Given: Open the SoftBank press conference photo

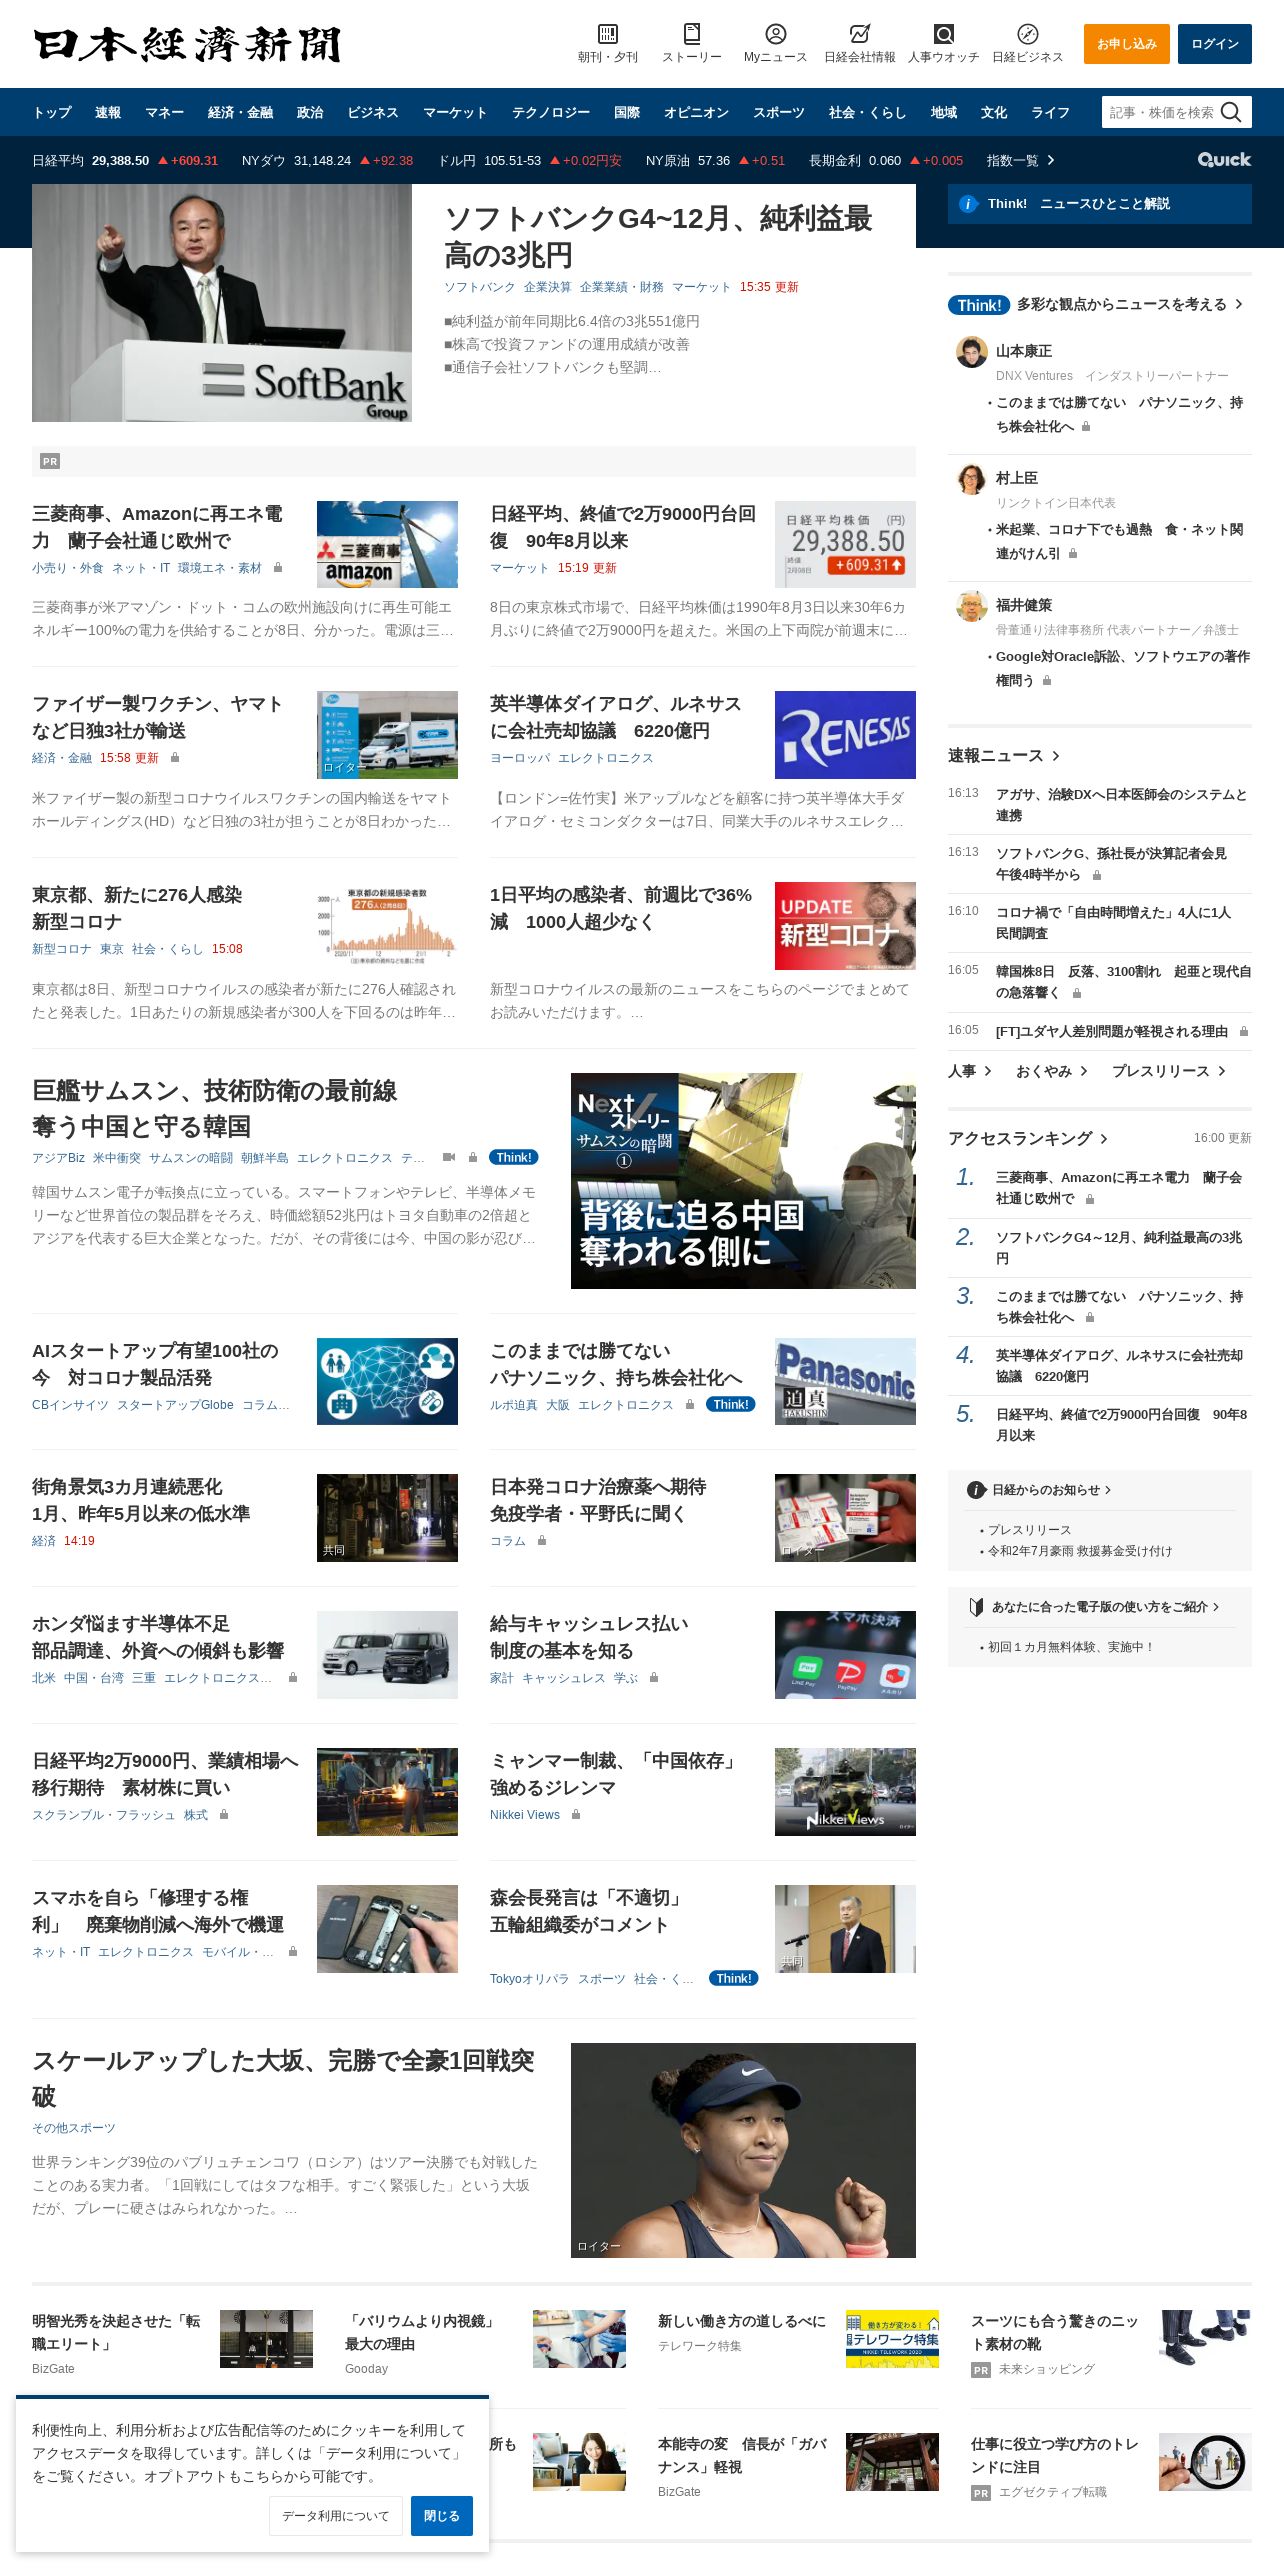Looking at the screenshot, I should [222, 303].
